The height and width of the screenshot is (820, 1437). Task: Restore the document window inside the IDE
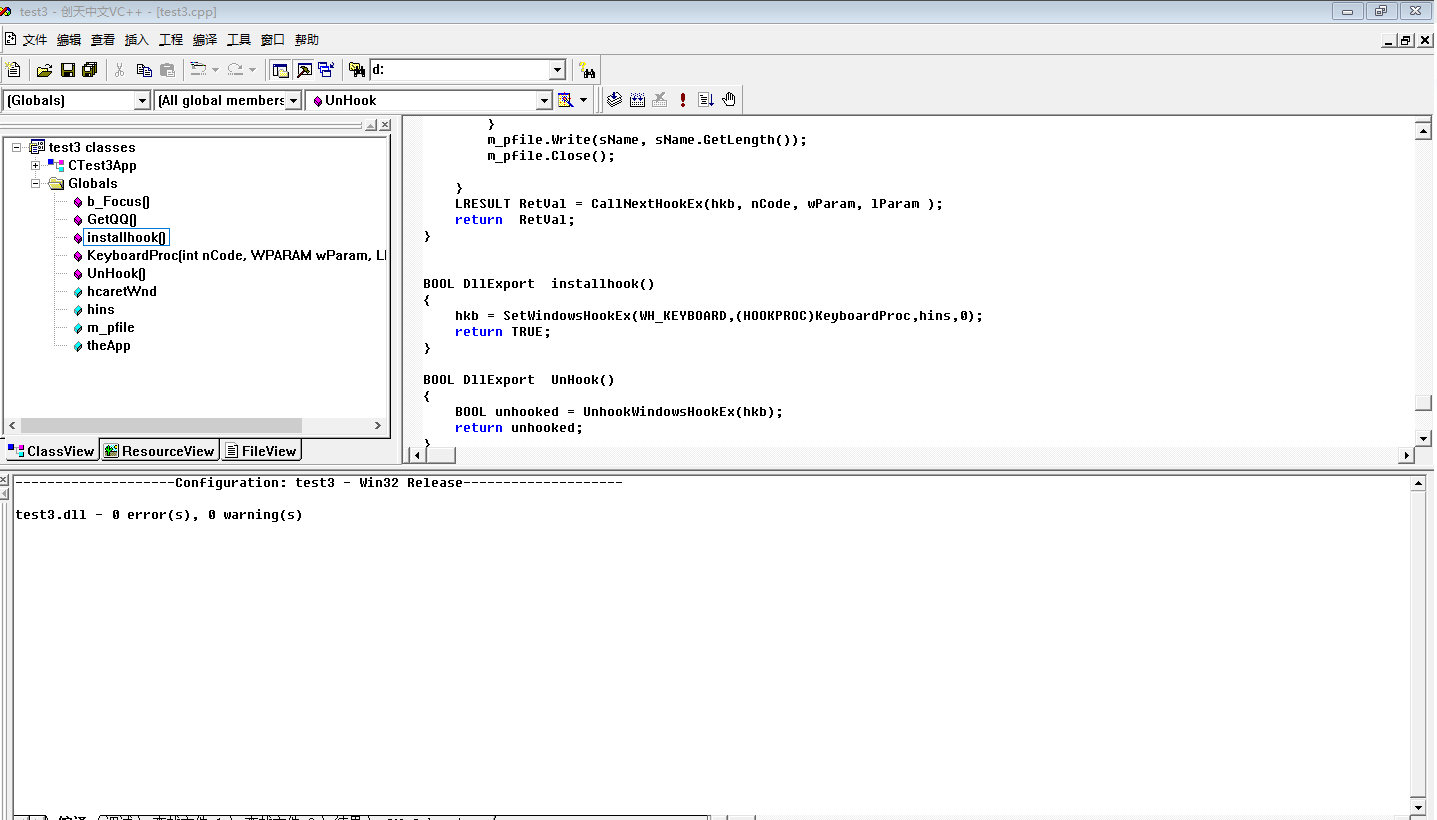[x=1406, y=40]
